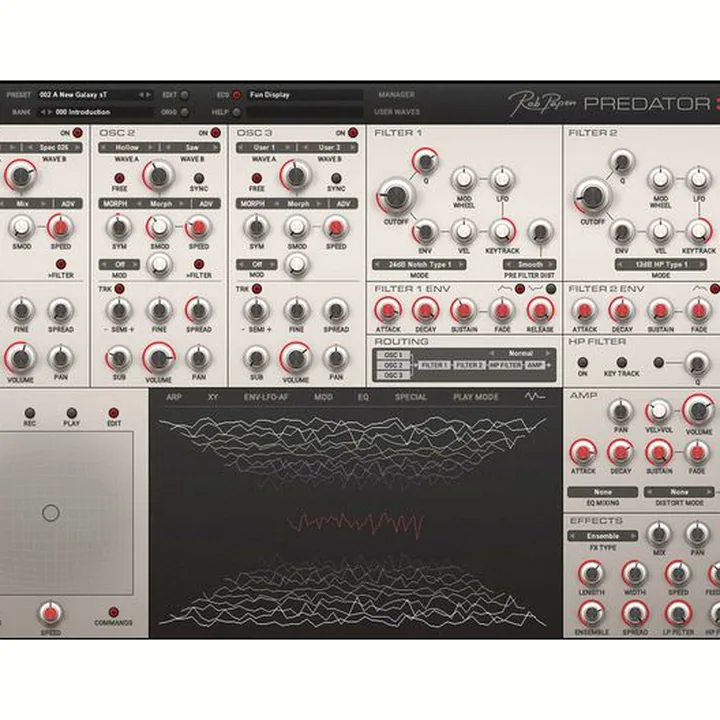
Task: Click the XY pad COMMANDS button
Action: [x=113, y=612]
